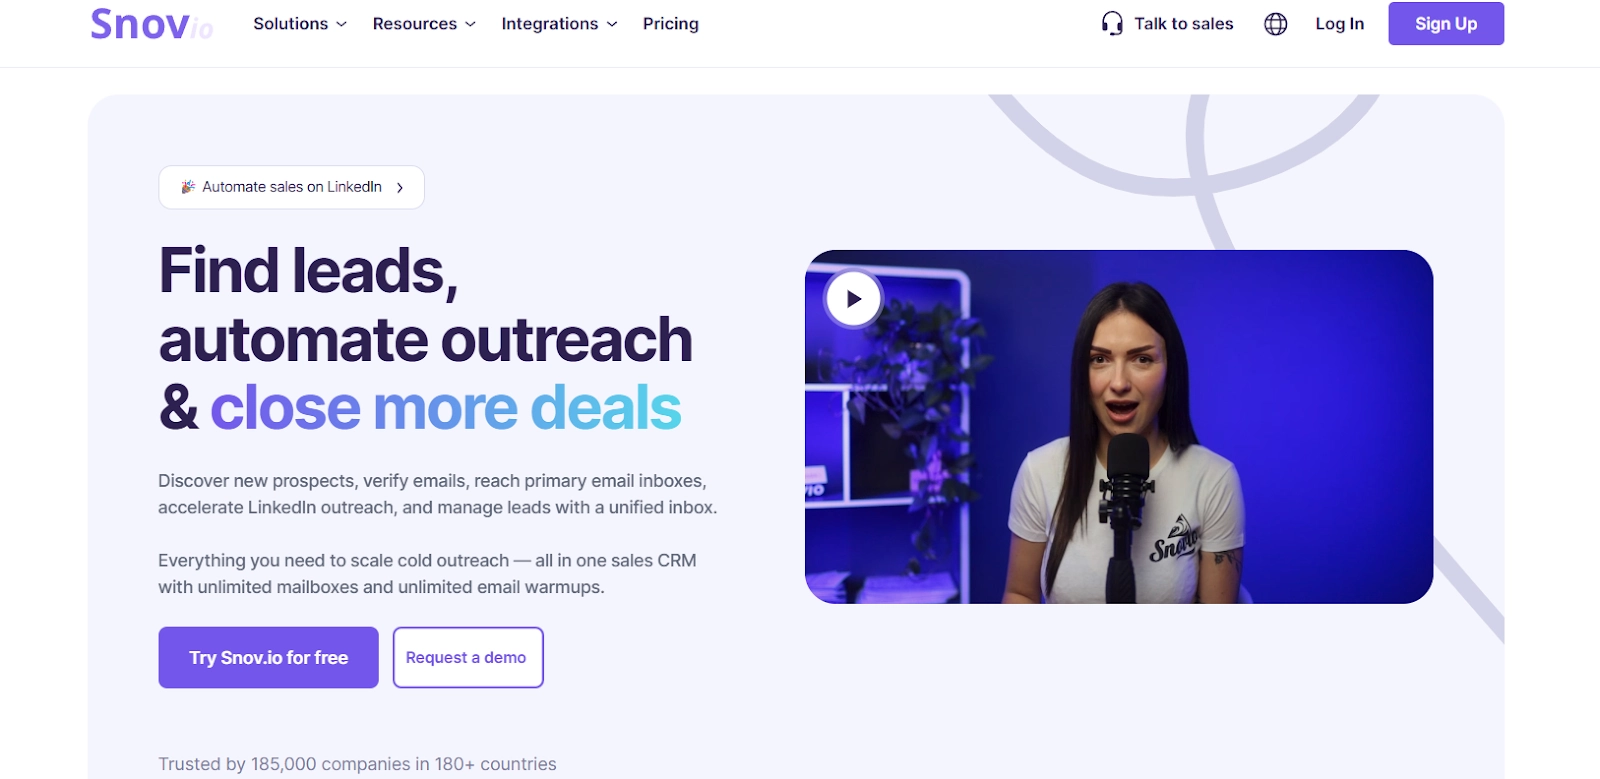Click the Snov.io logo
Screen dimensions: 1600x779
tap(151, 24)
